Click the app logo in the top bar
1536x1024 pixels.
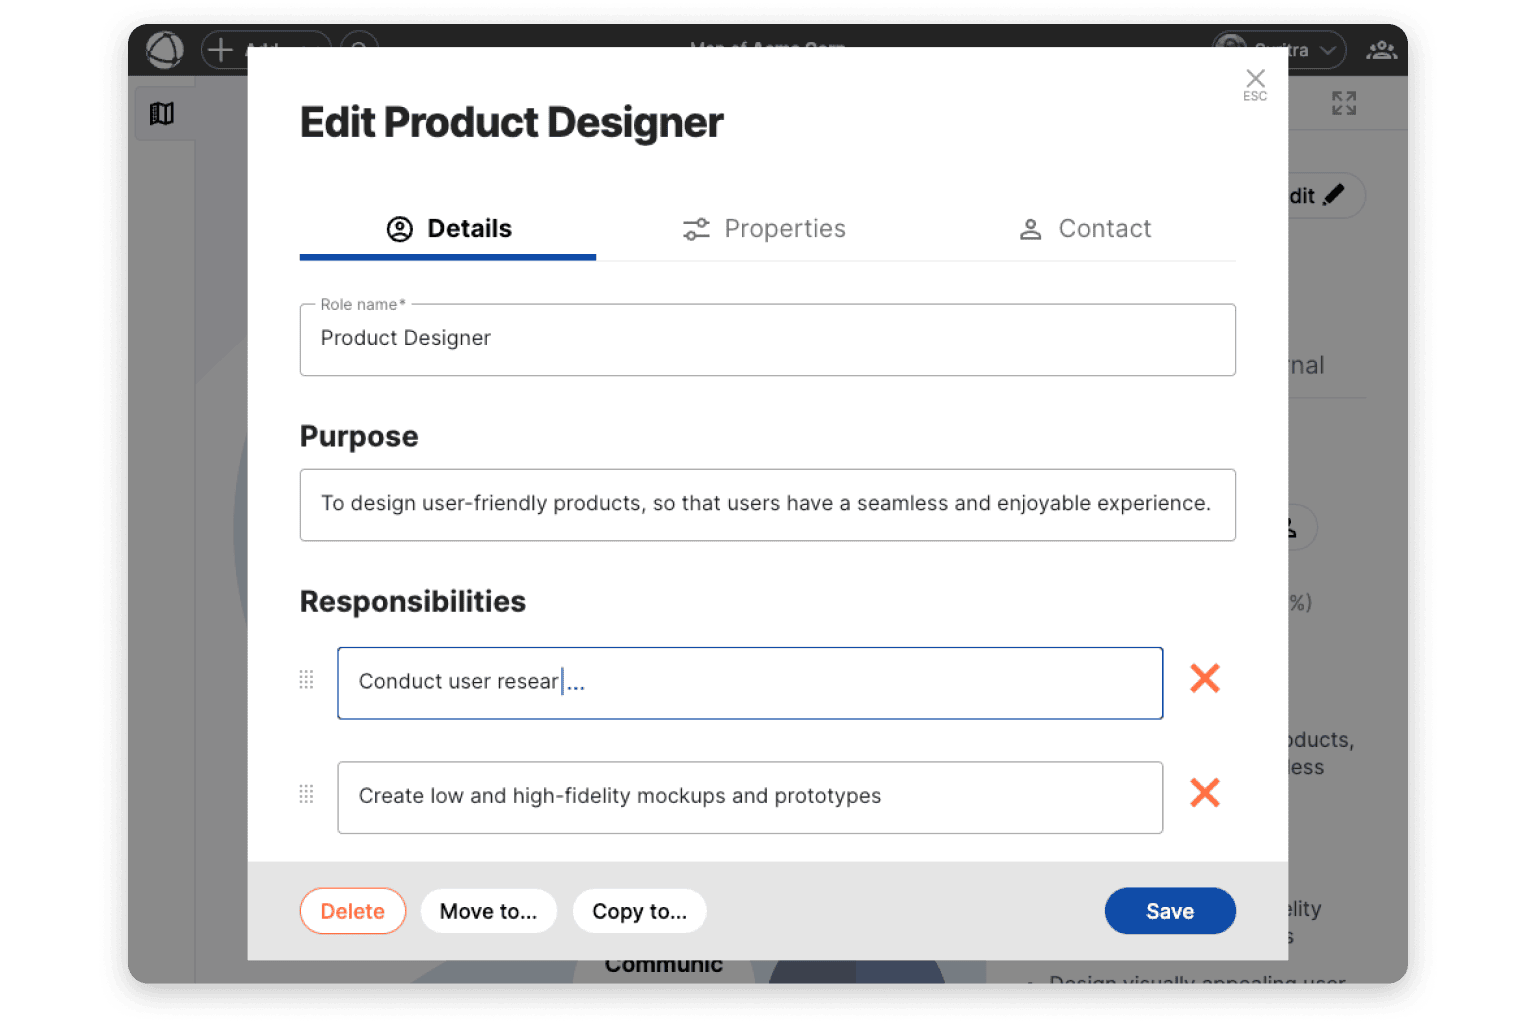pyautogui.click(x=165, y=49)
